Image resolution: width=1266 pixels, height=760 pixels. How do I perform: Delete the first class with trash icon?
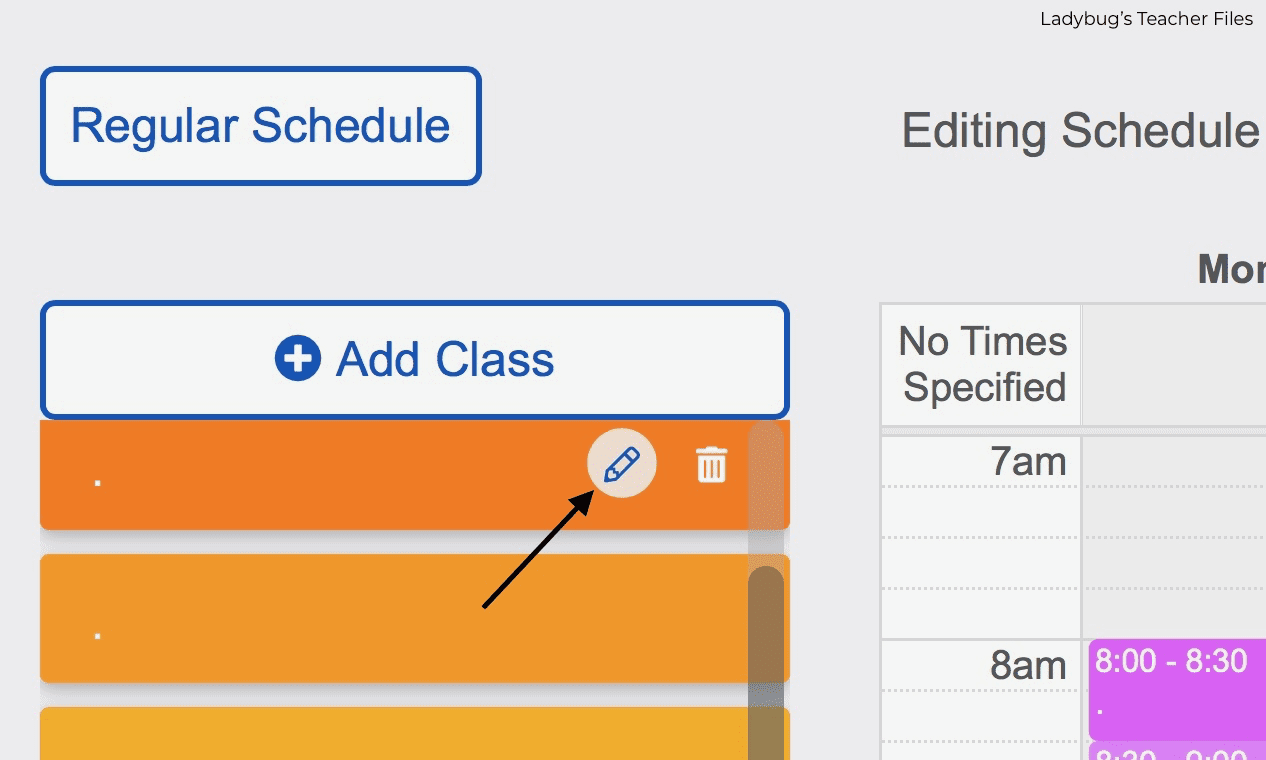(x=711, y=465)
